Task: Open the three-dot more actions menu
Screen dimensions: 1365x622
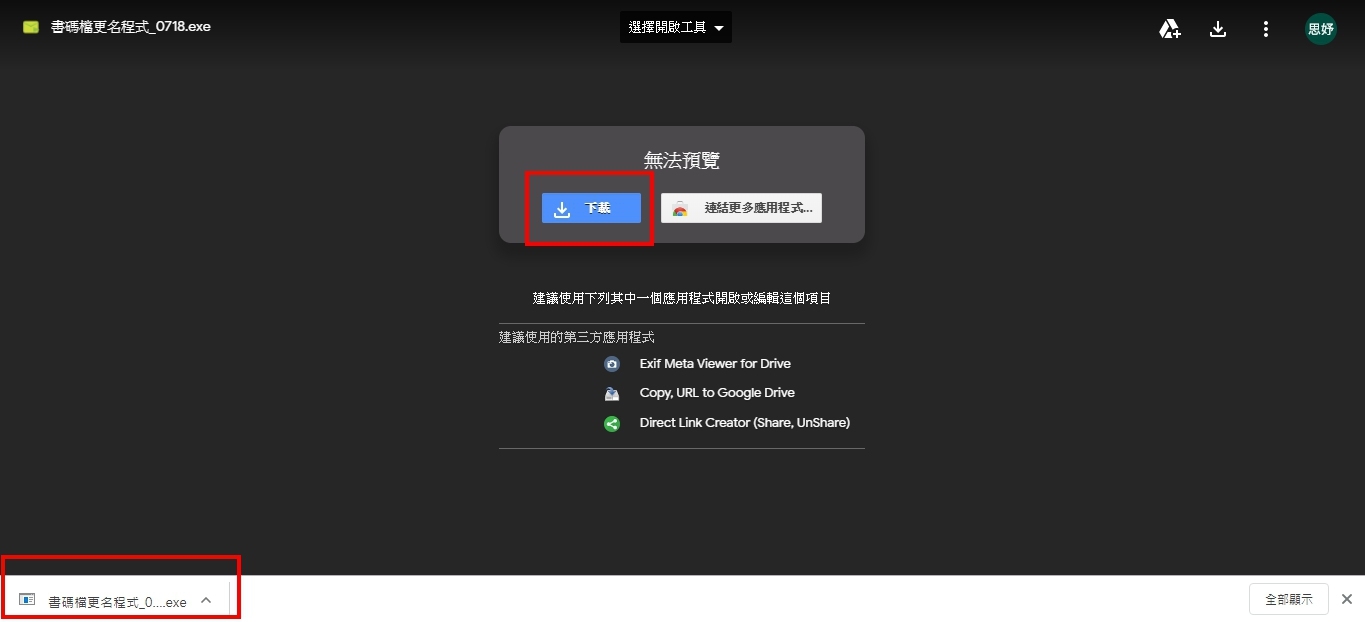Action: coord(1266,29)
